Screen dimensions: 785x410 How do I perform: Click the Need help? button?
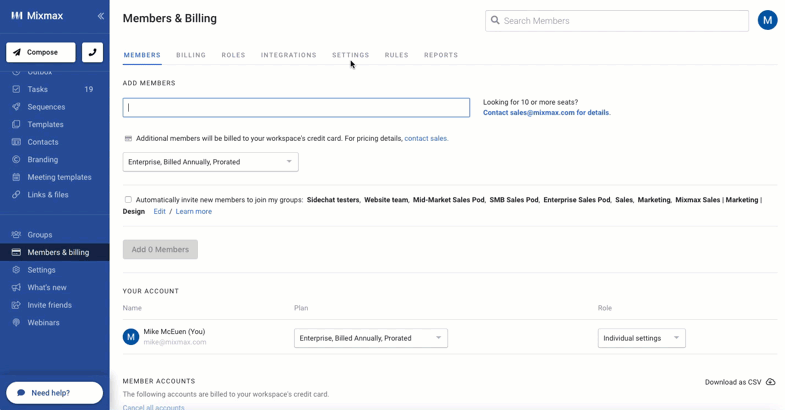[x=55, y=393]
